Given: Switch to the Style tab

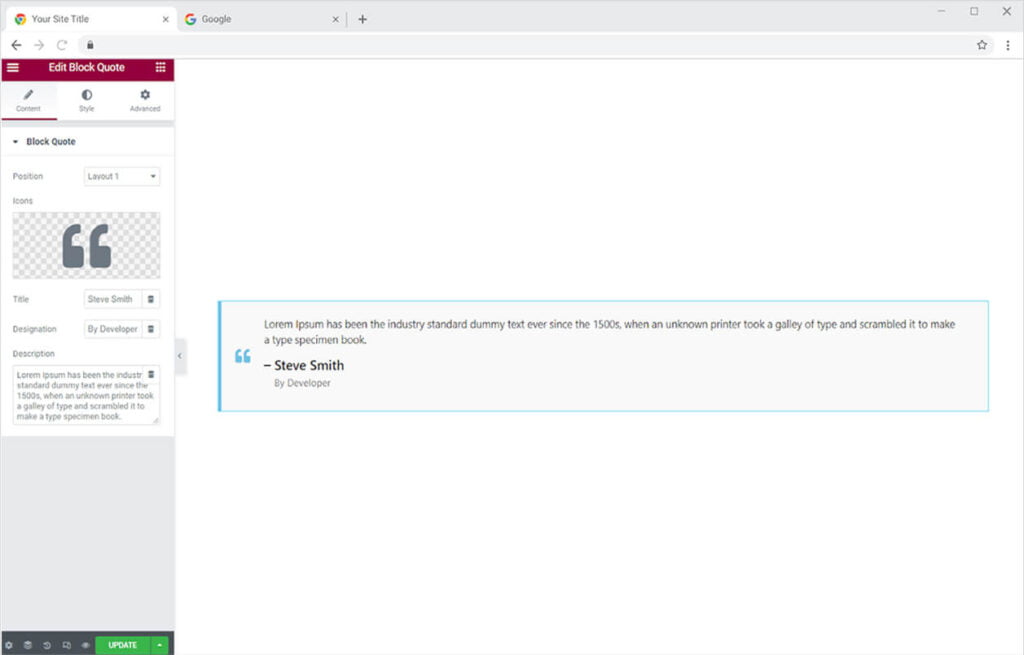Looking at the screenshot, I should coord(87,100).
